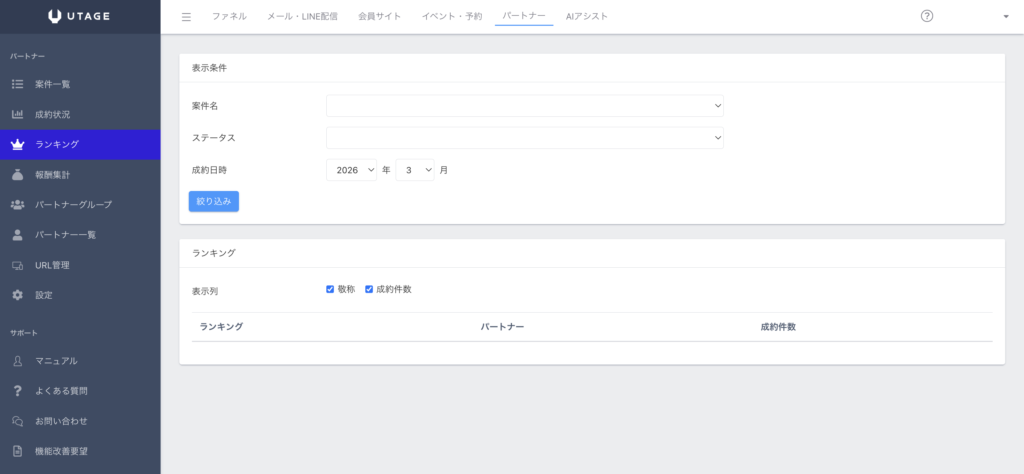Open the 案件名 dropdown

pyautogui.click(x=524, y=106)
